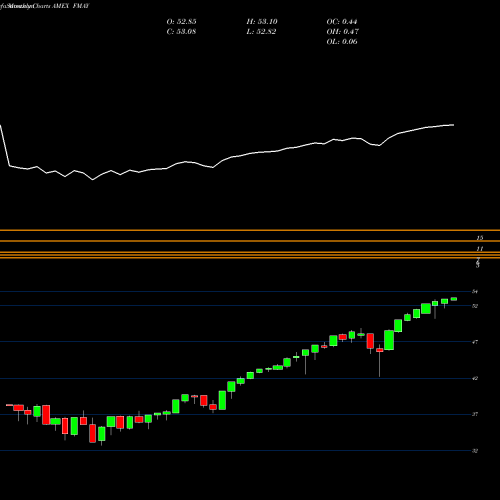This screenshot has height=500, width=500.
Task: Click the 54 price axis label
Action: pyautogui.click(x=475, y=292)
